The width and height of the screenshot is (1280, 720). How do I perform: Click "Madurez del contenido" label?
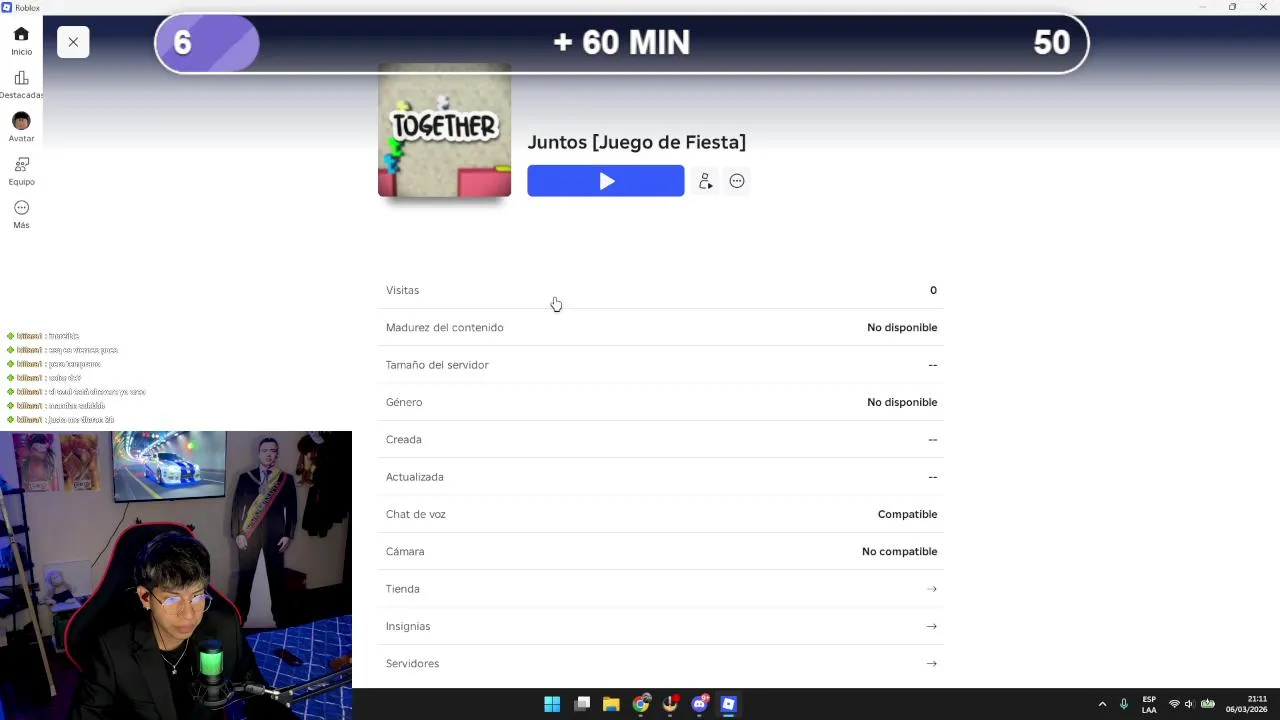coord(445,327)
